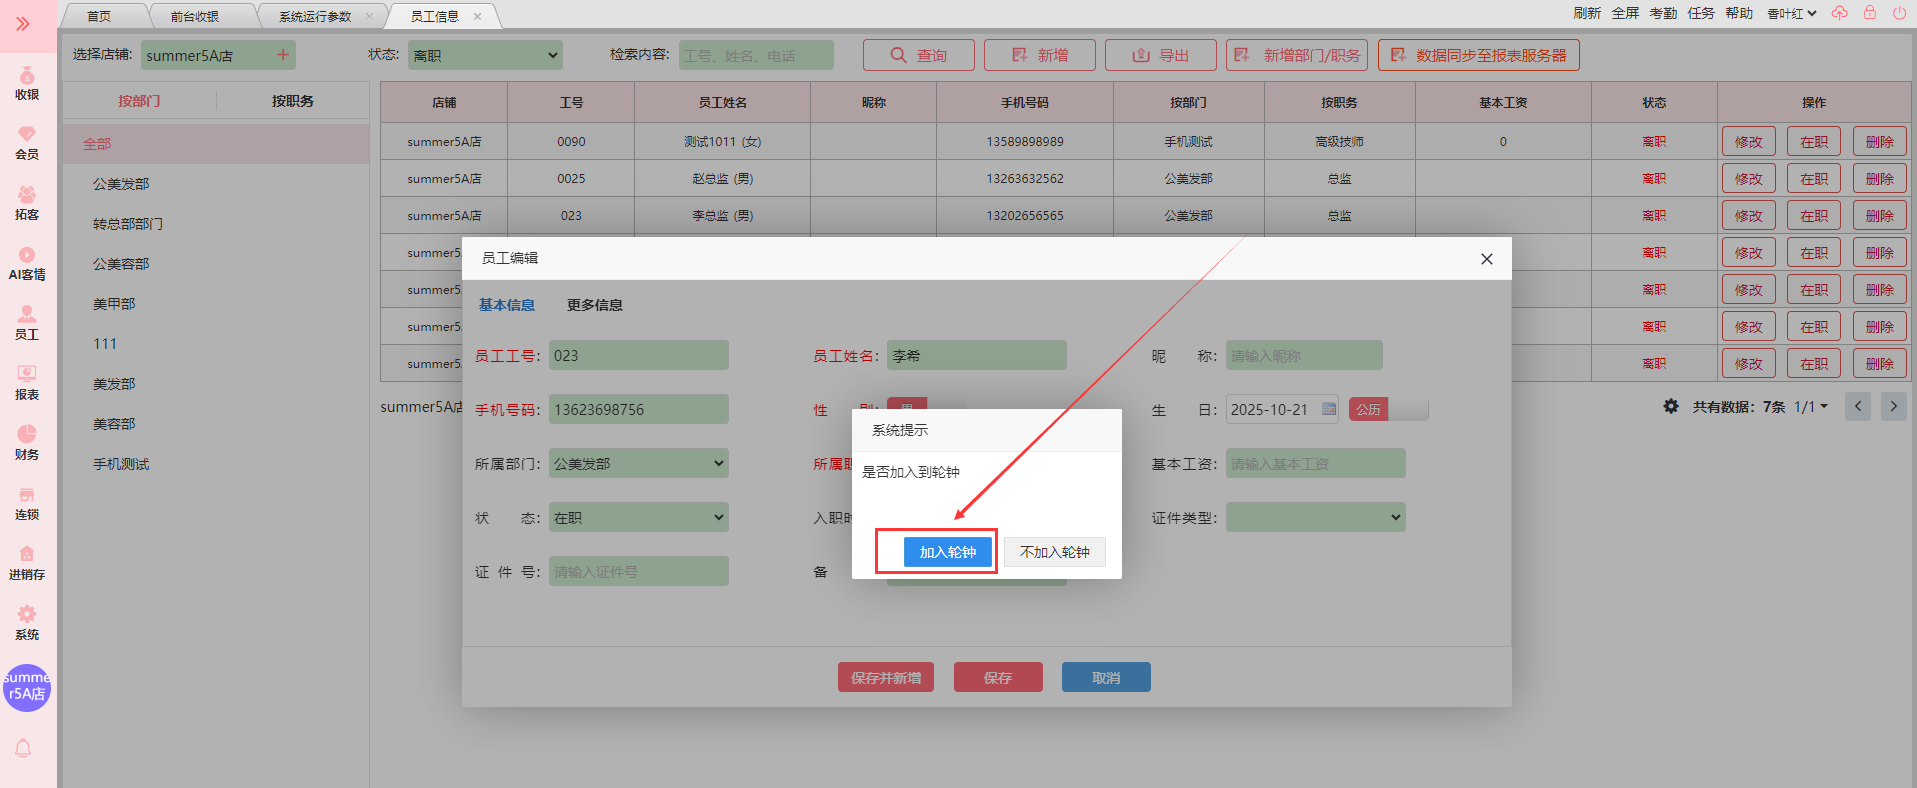Expand the left sidebar with double-arrow icon

click(23, 23)
